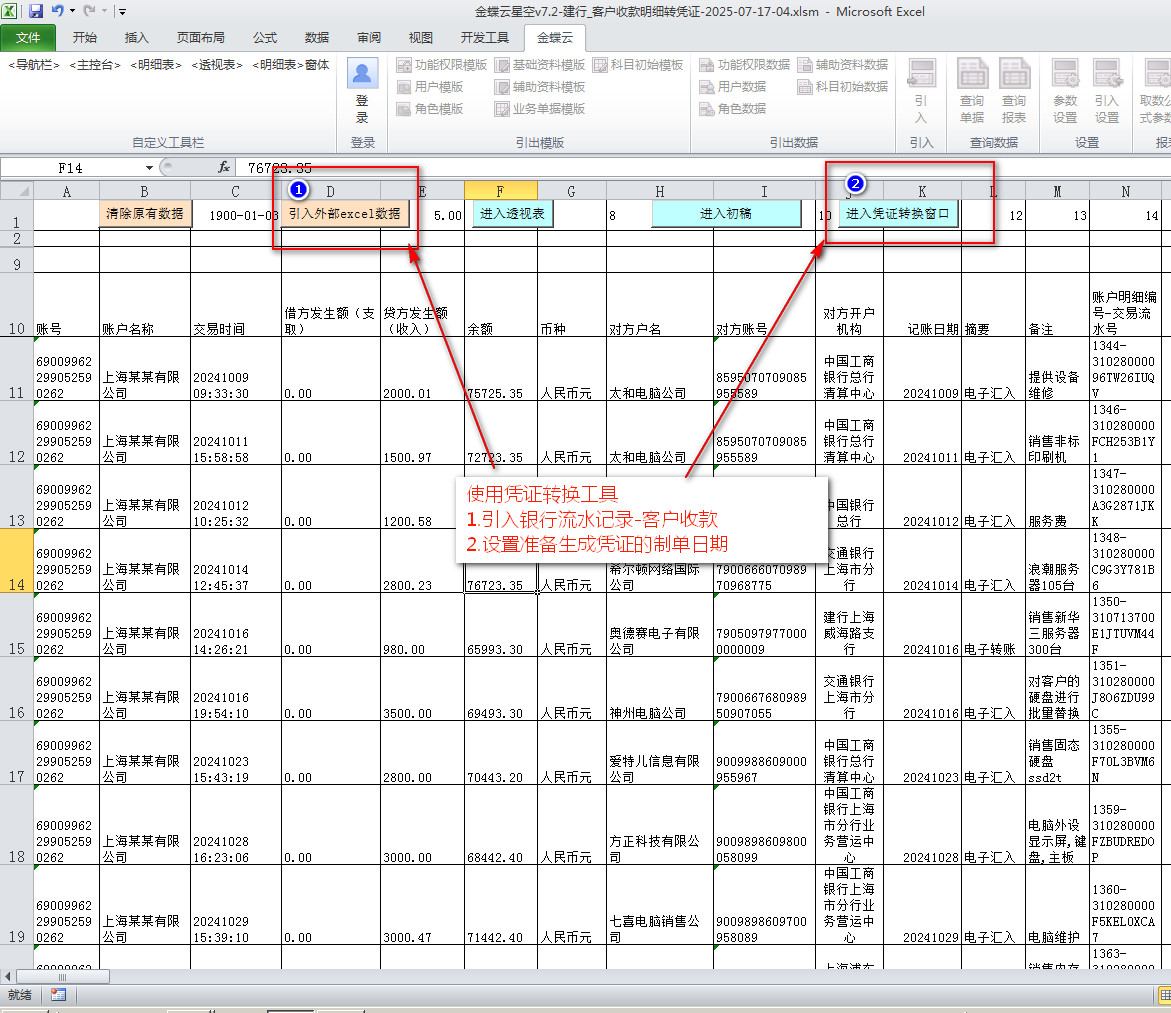Click the Name Box showing F14
The image size is (1171, 1013).
tap(72, 168)
